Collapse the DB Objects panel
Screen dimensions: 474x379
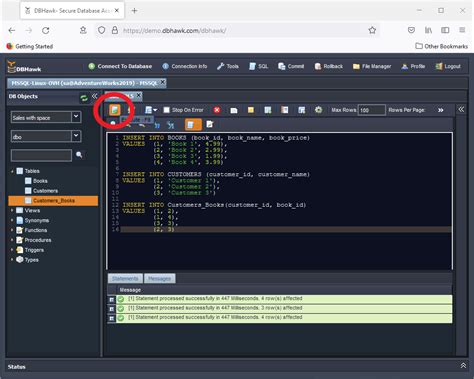point(95,96)
